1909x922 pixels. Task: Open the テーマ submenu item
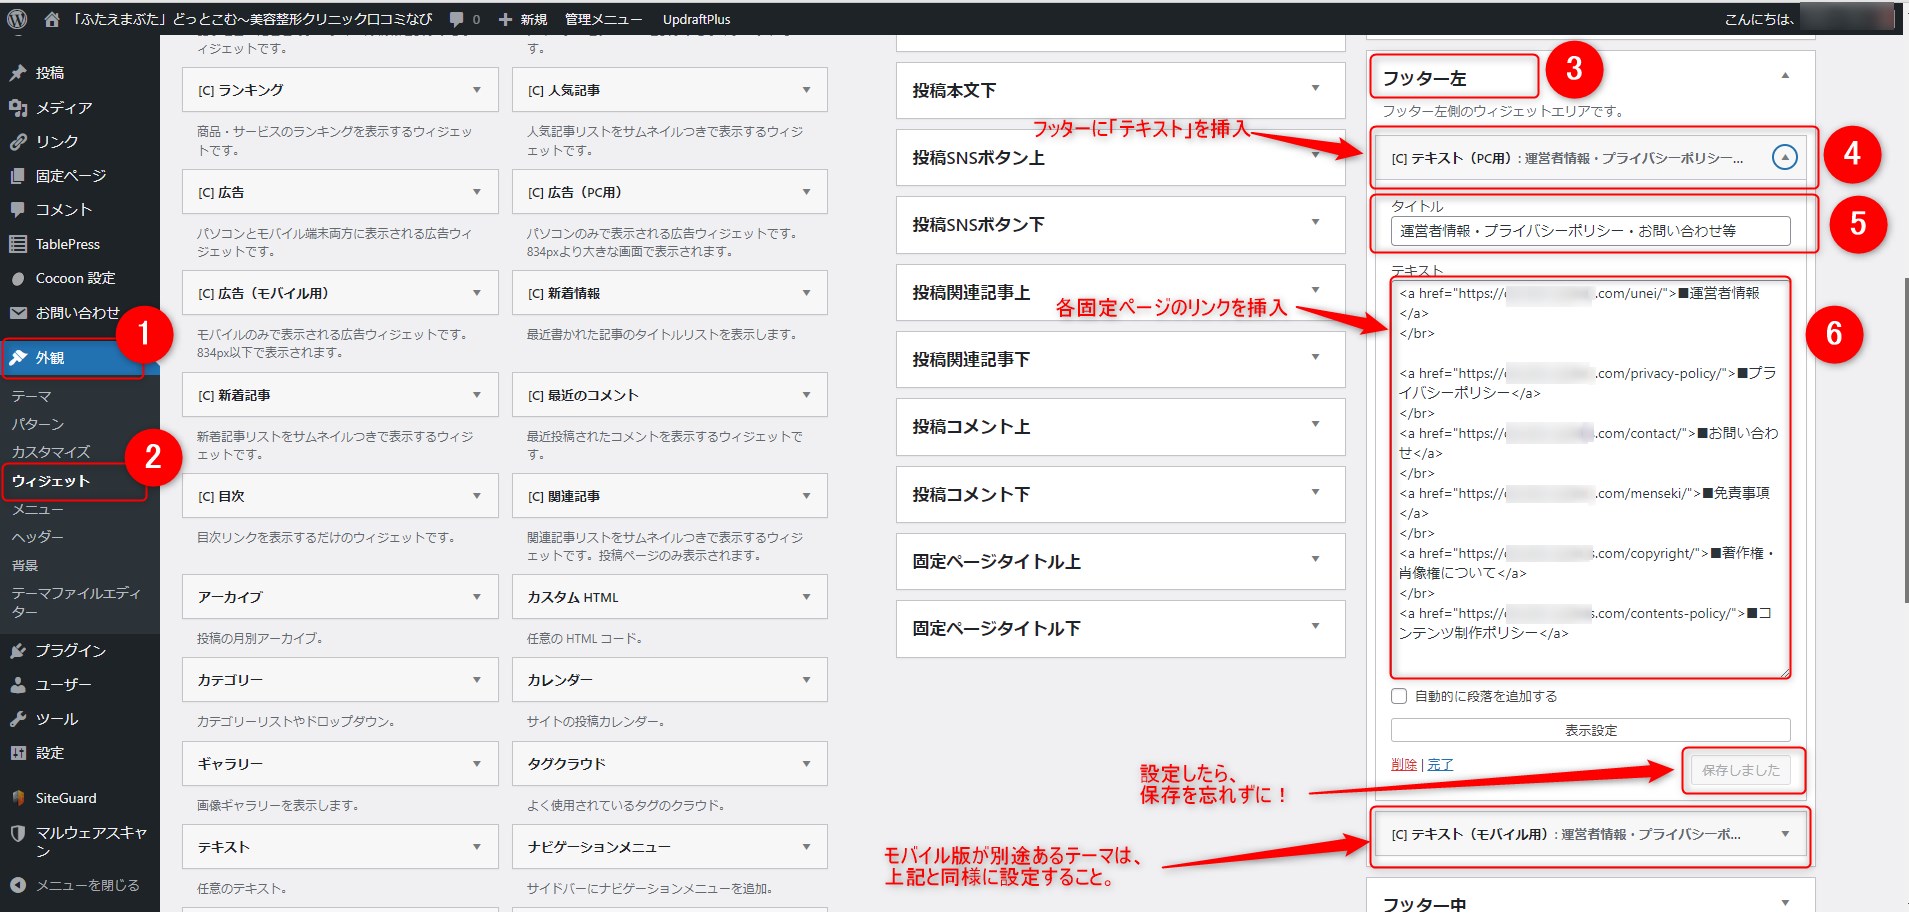31,396
